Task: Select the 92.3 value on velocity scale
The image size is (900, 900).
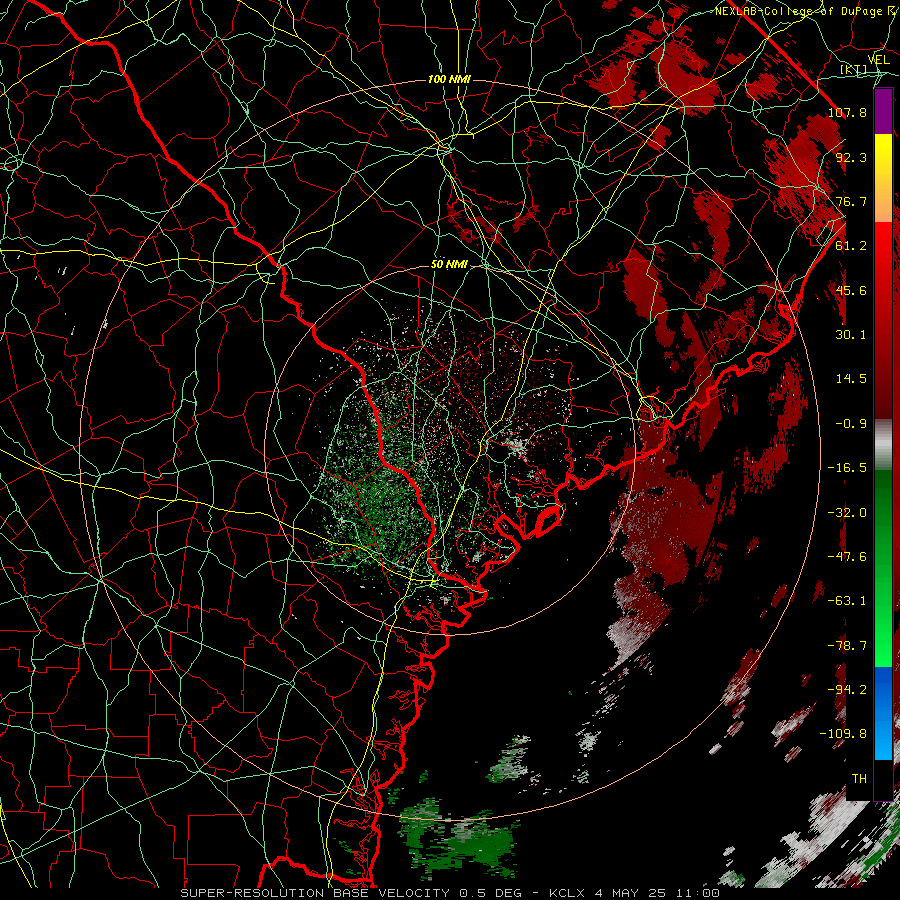Action: tap(851, 157)
